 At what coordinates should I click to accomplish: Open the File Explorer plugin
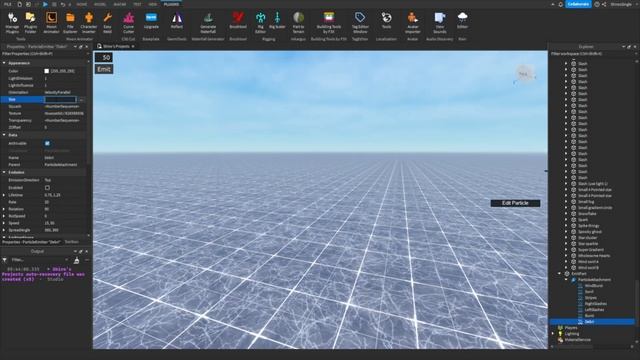pos(70,23)
